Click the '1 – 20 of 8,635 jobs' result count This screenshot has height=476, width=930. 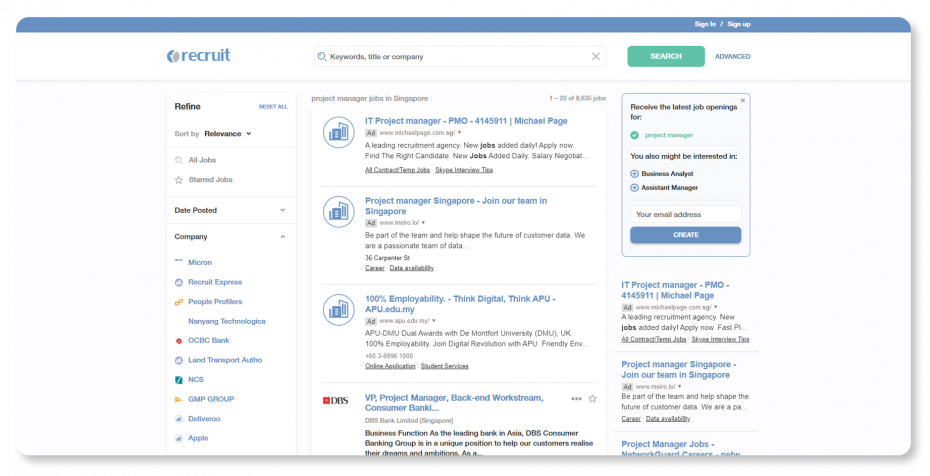(577, 98)
